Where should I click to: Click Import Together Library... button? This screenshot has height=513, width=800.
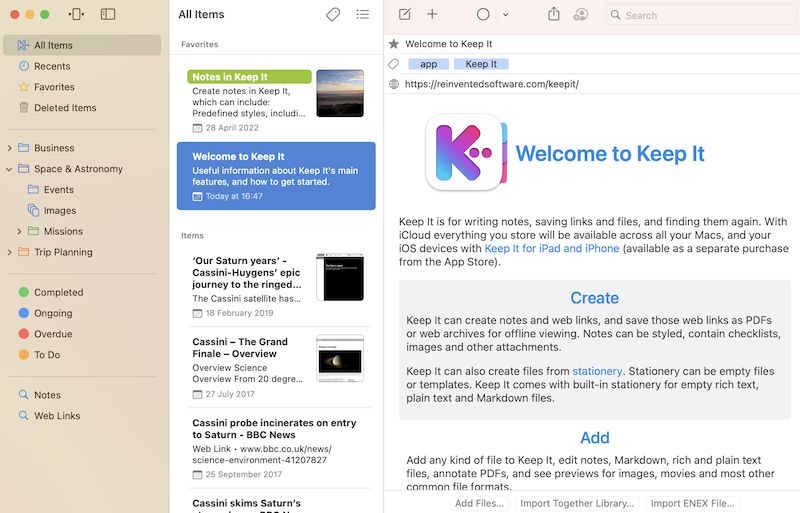click(577, 503)
